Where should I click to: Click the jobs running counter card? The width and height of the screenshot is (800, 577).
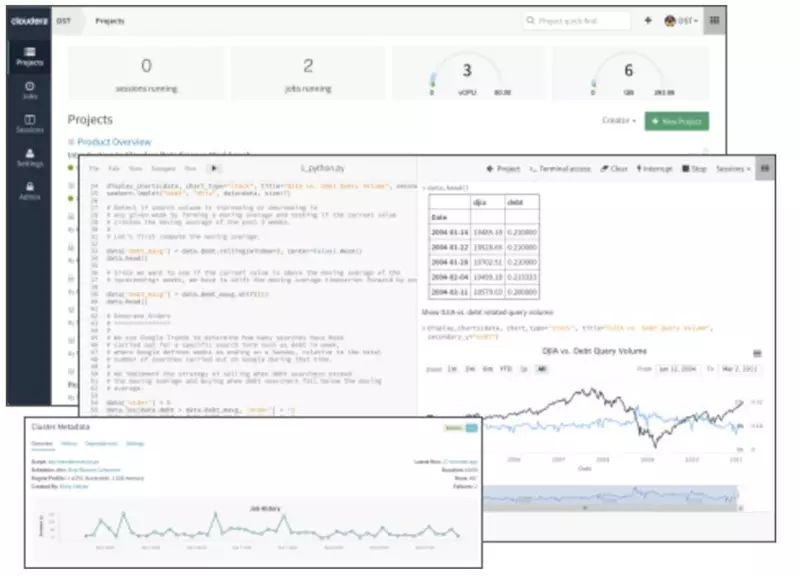[x=308, y=73]
